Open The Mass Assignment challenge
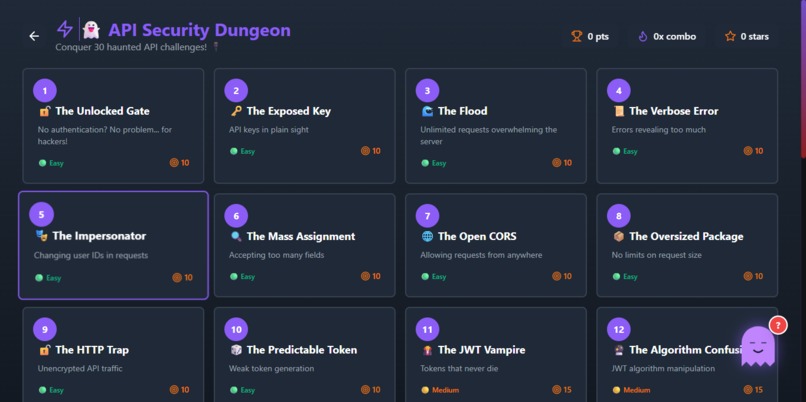The image size is (806, 402). point(304,245)
